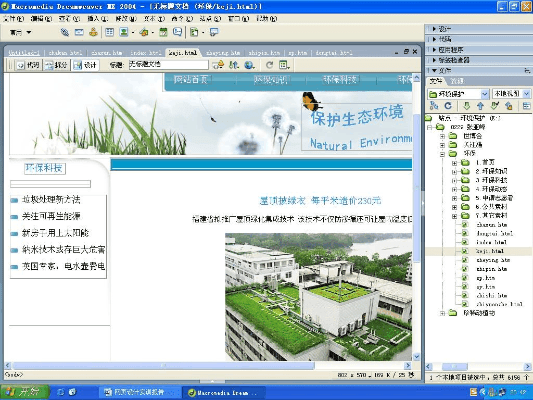Put files with the blue up arrow
Viewport: 533px width, 400px height.
pos(480,106)
